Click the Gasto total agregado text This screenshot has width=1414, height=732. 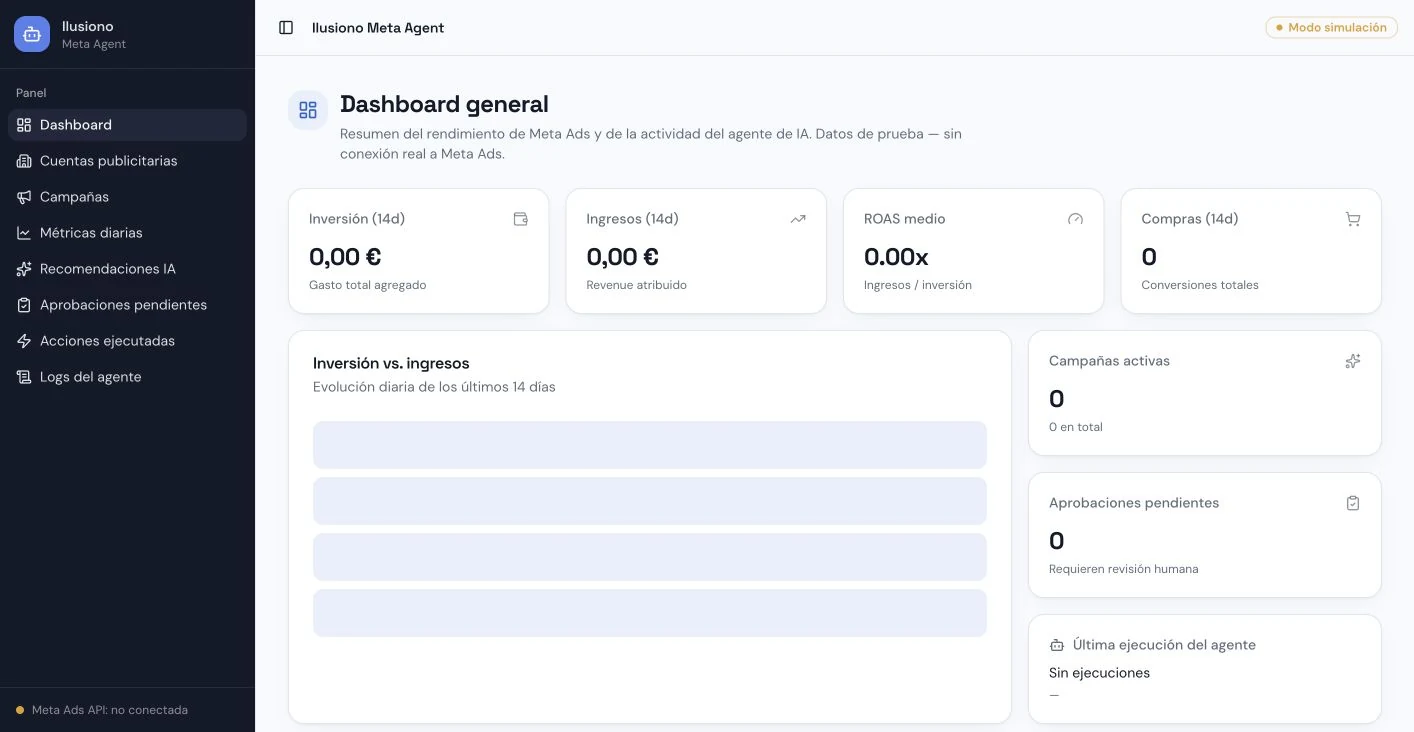tap(368, 285)
